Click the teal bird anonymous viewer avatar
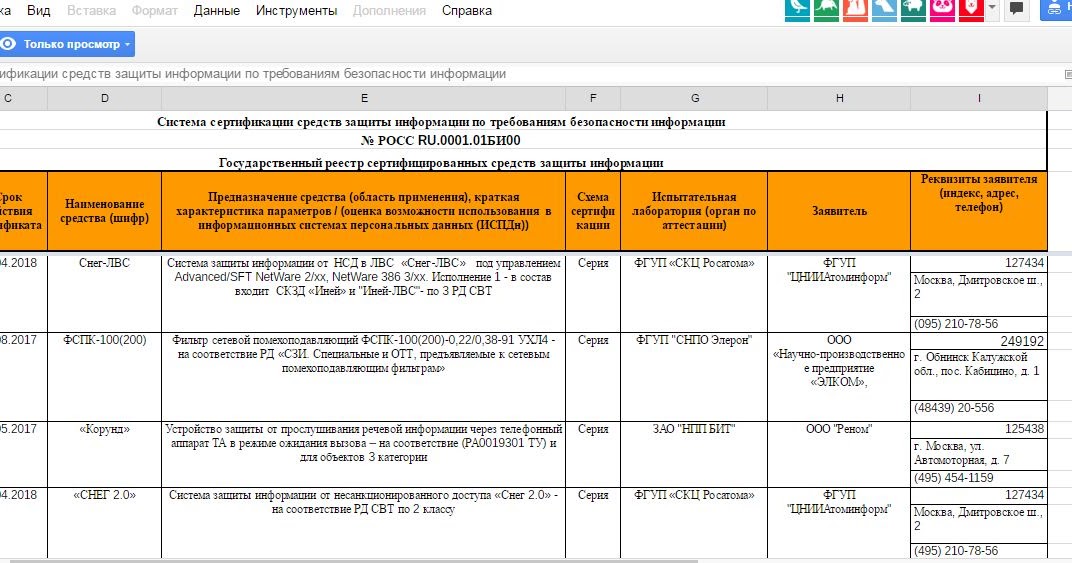Image resolution: width=1072 pixels, height=563 pixels. coord(797,10)
